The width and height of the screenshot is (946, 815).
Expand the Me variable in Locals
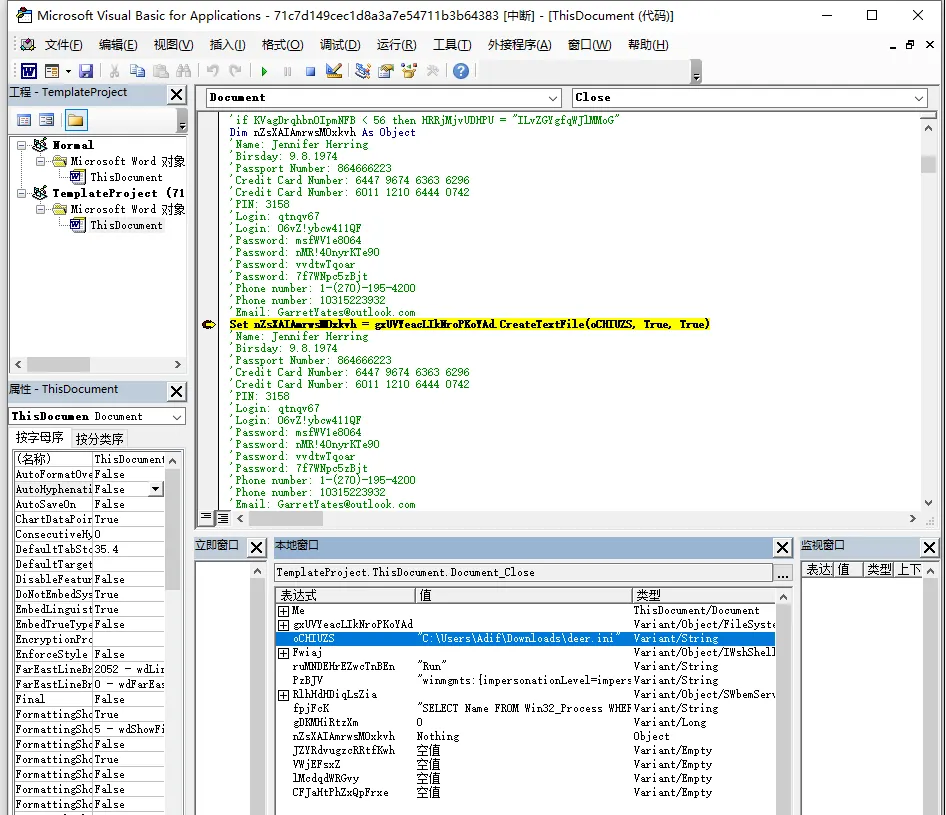coord(284,611)
